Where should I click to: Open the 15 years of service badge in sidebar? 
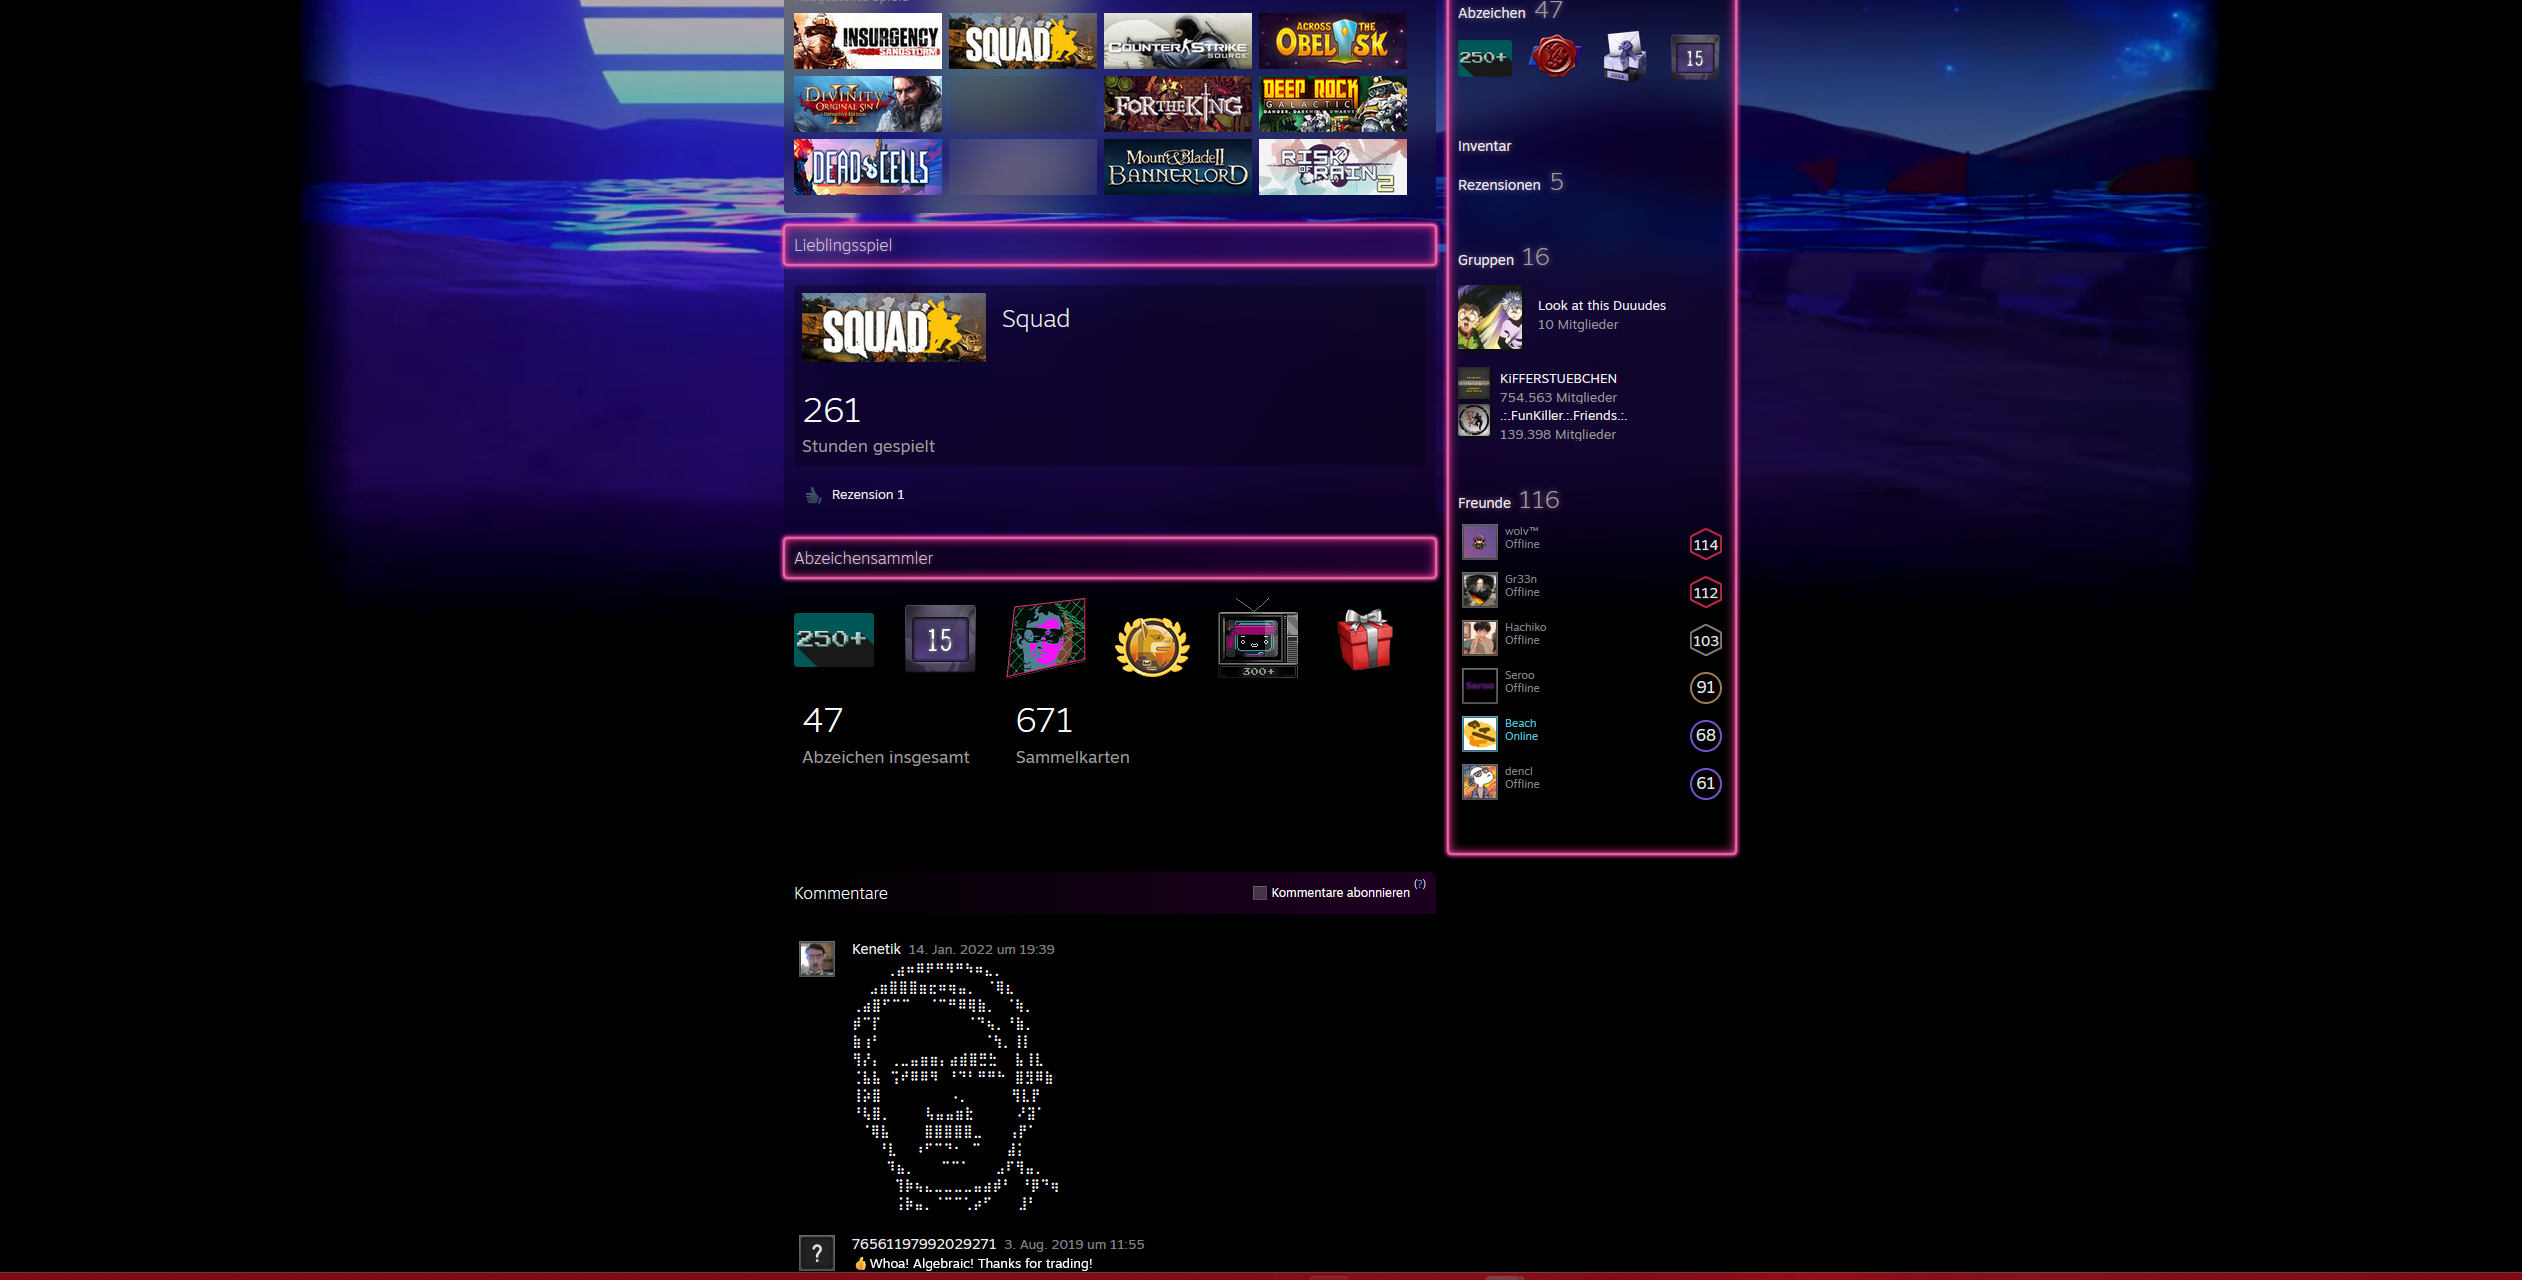[1694, 58]
